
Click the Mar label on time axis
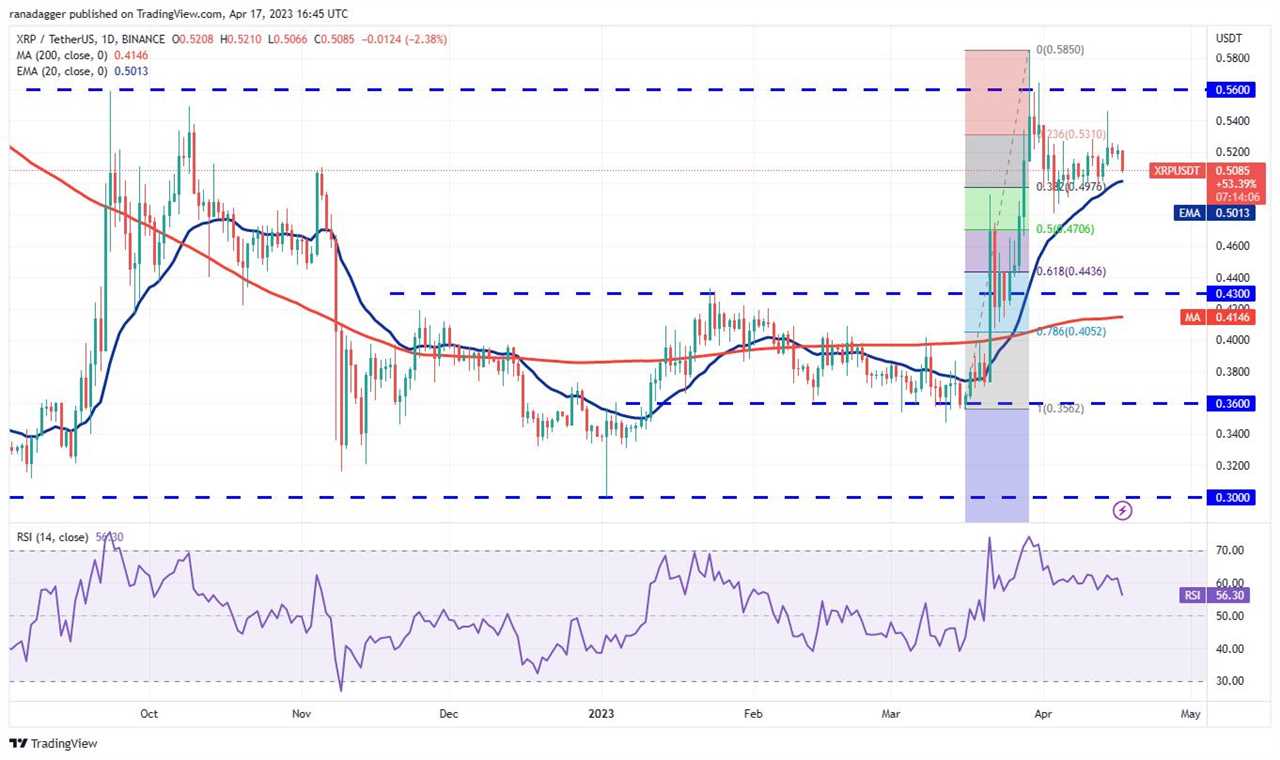pyautogui.click(x=893, y=714)
